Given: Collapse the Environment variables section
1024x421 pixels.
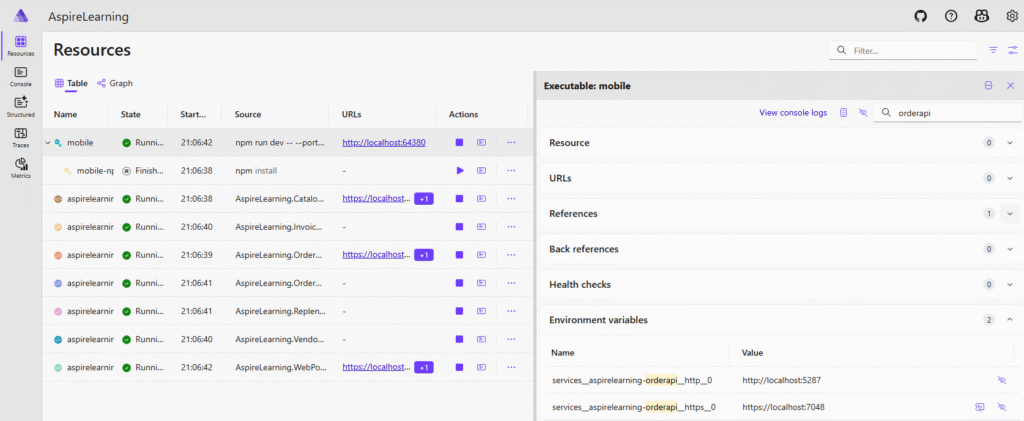Looking at the screenshot, I should [1010, 320].
